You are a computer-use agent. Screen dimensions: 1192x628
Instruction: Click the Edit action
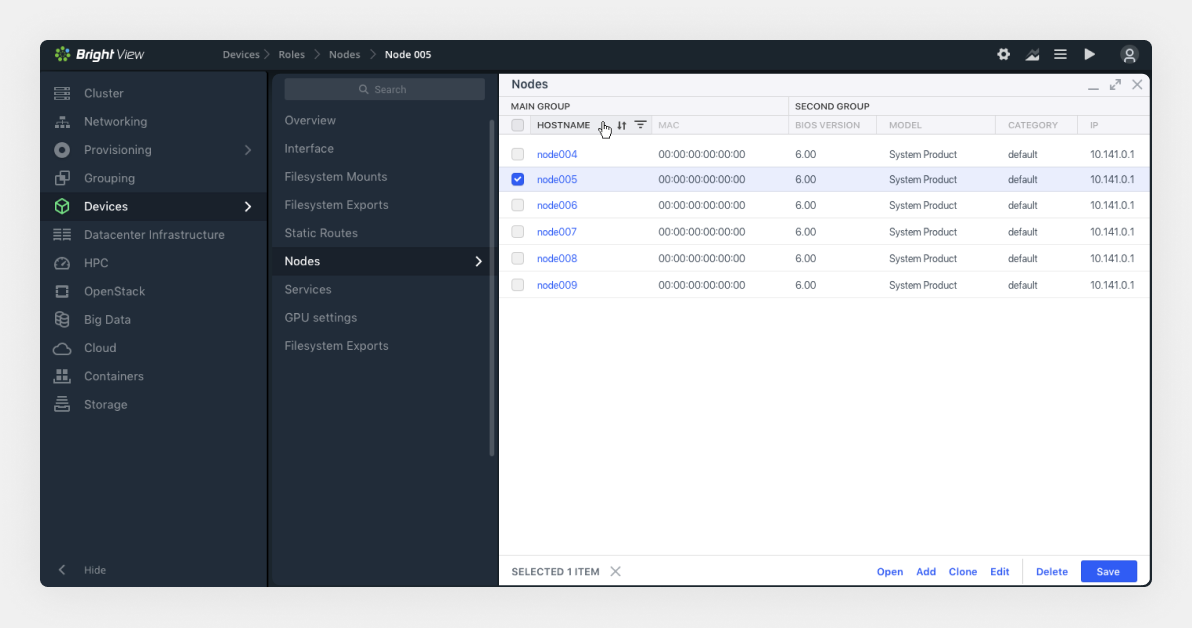click(x=1000, y=572)
